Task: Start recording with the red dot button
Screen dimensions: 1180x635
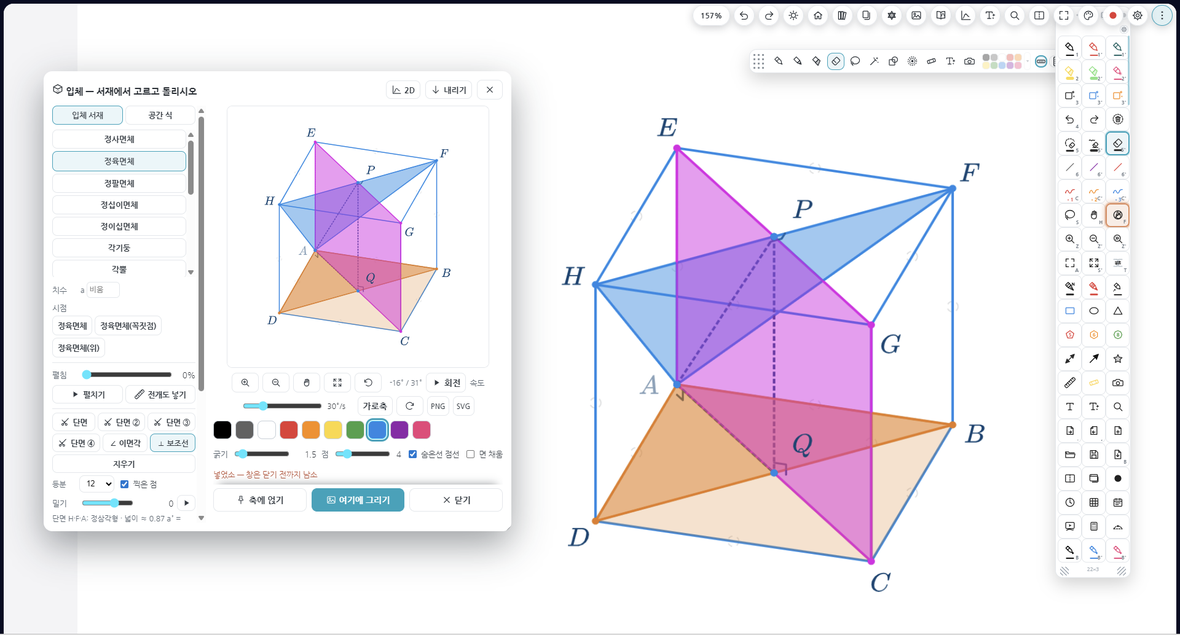Action: tap(1113, 16)
